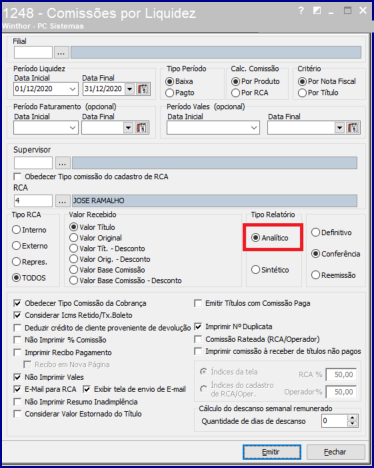The height and width of the screenshot is (468, 374).
Task: Select Valor Original option
Action: (96, 238)
